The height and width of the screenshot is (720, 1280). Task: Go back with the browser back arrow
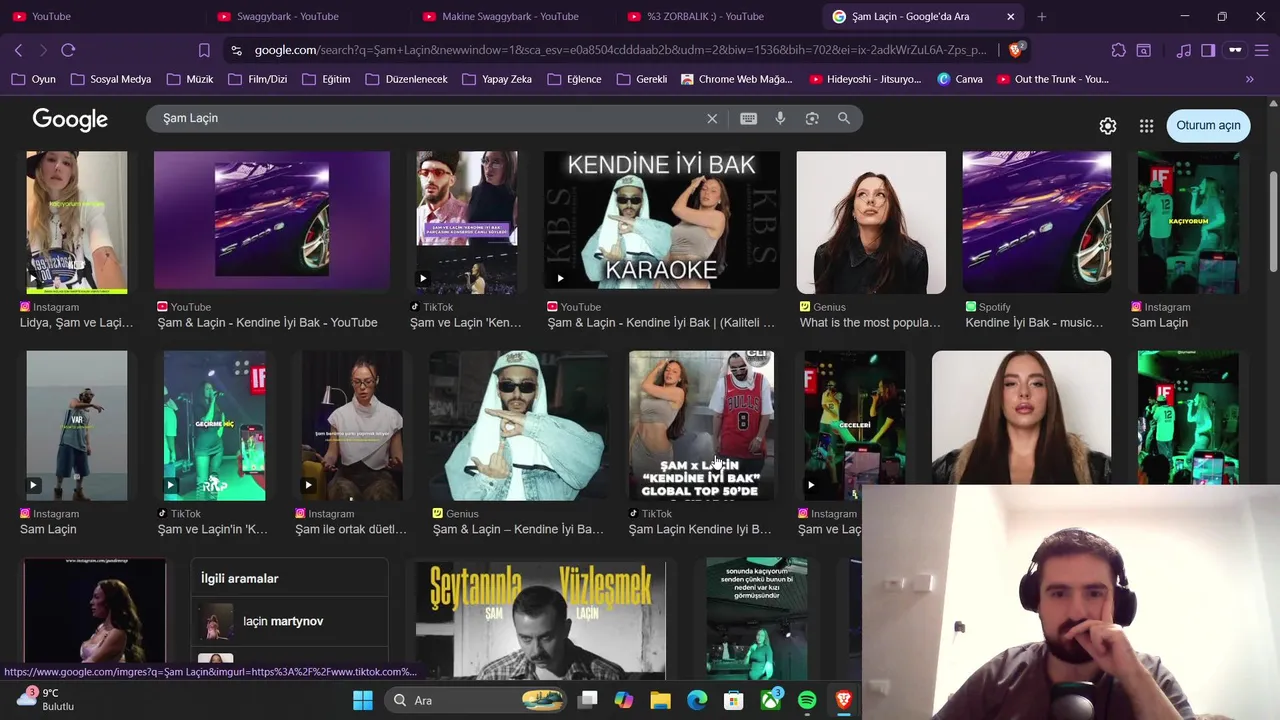click(x=18, y=50)
